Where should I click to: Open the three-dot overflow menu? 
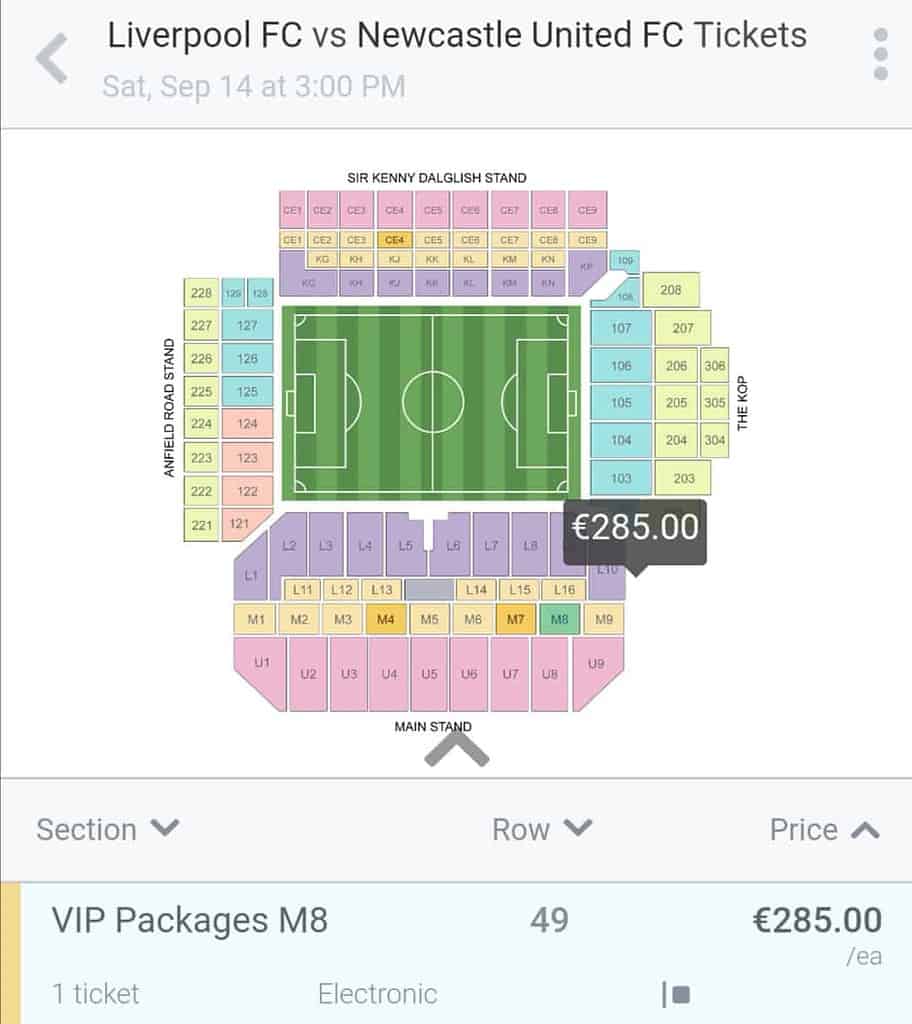coord(881,54)
